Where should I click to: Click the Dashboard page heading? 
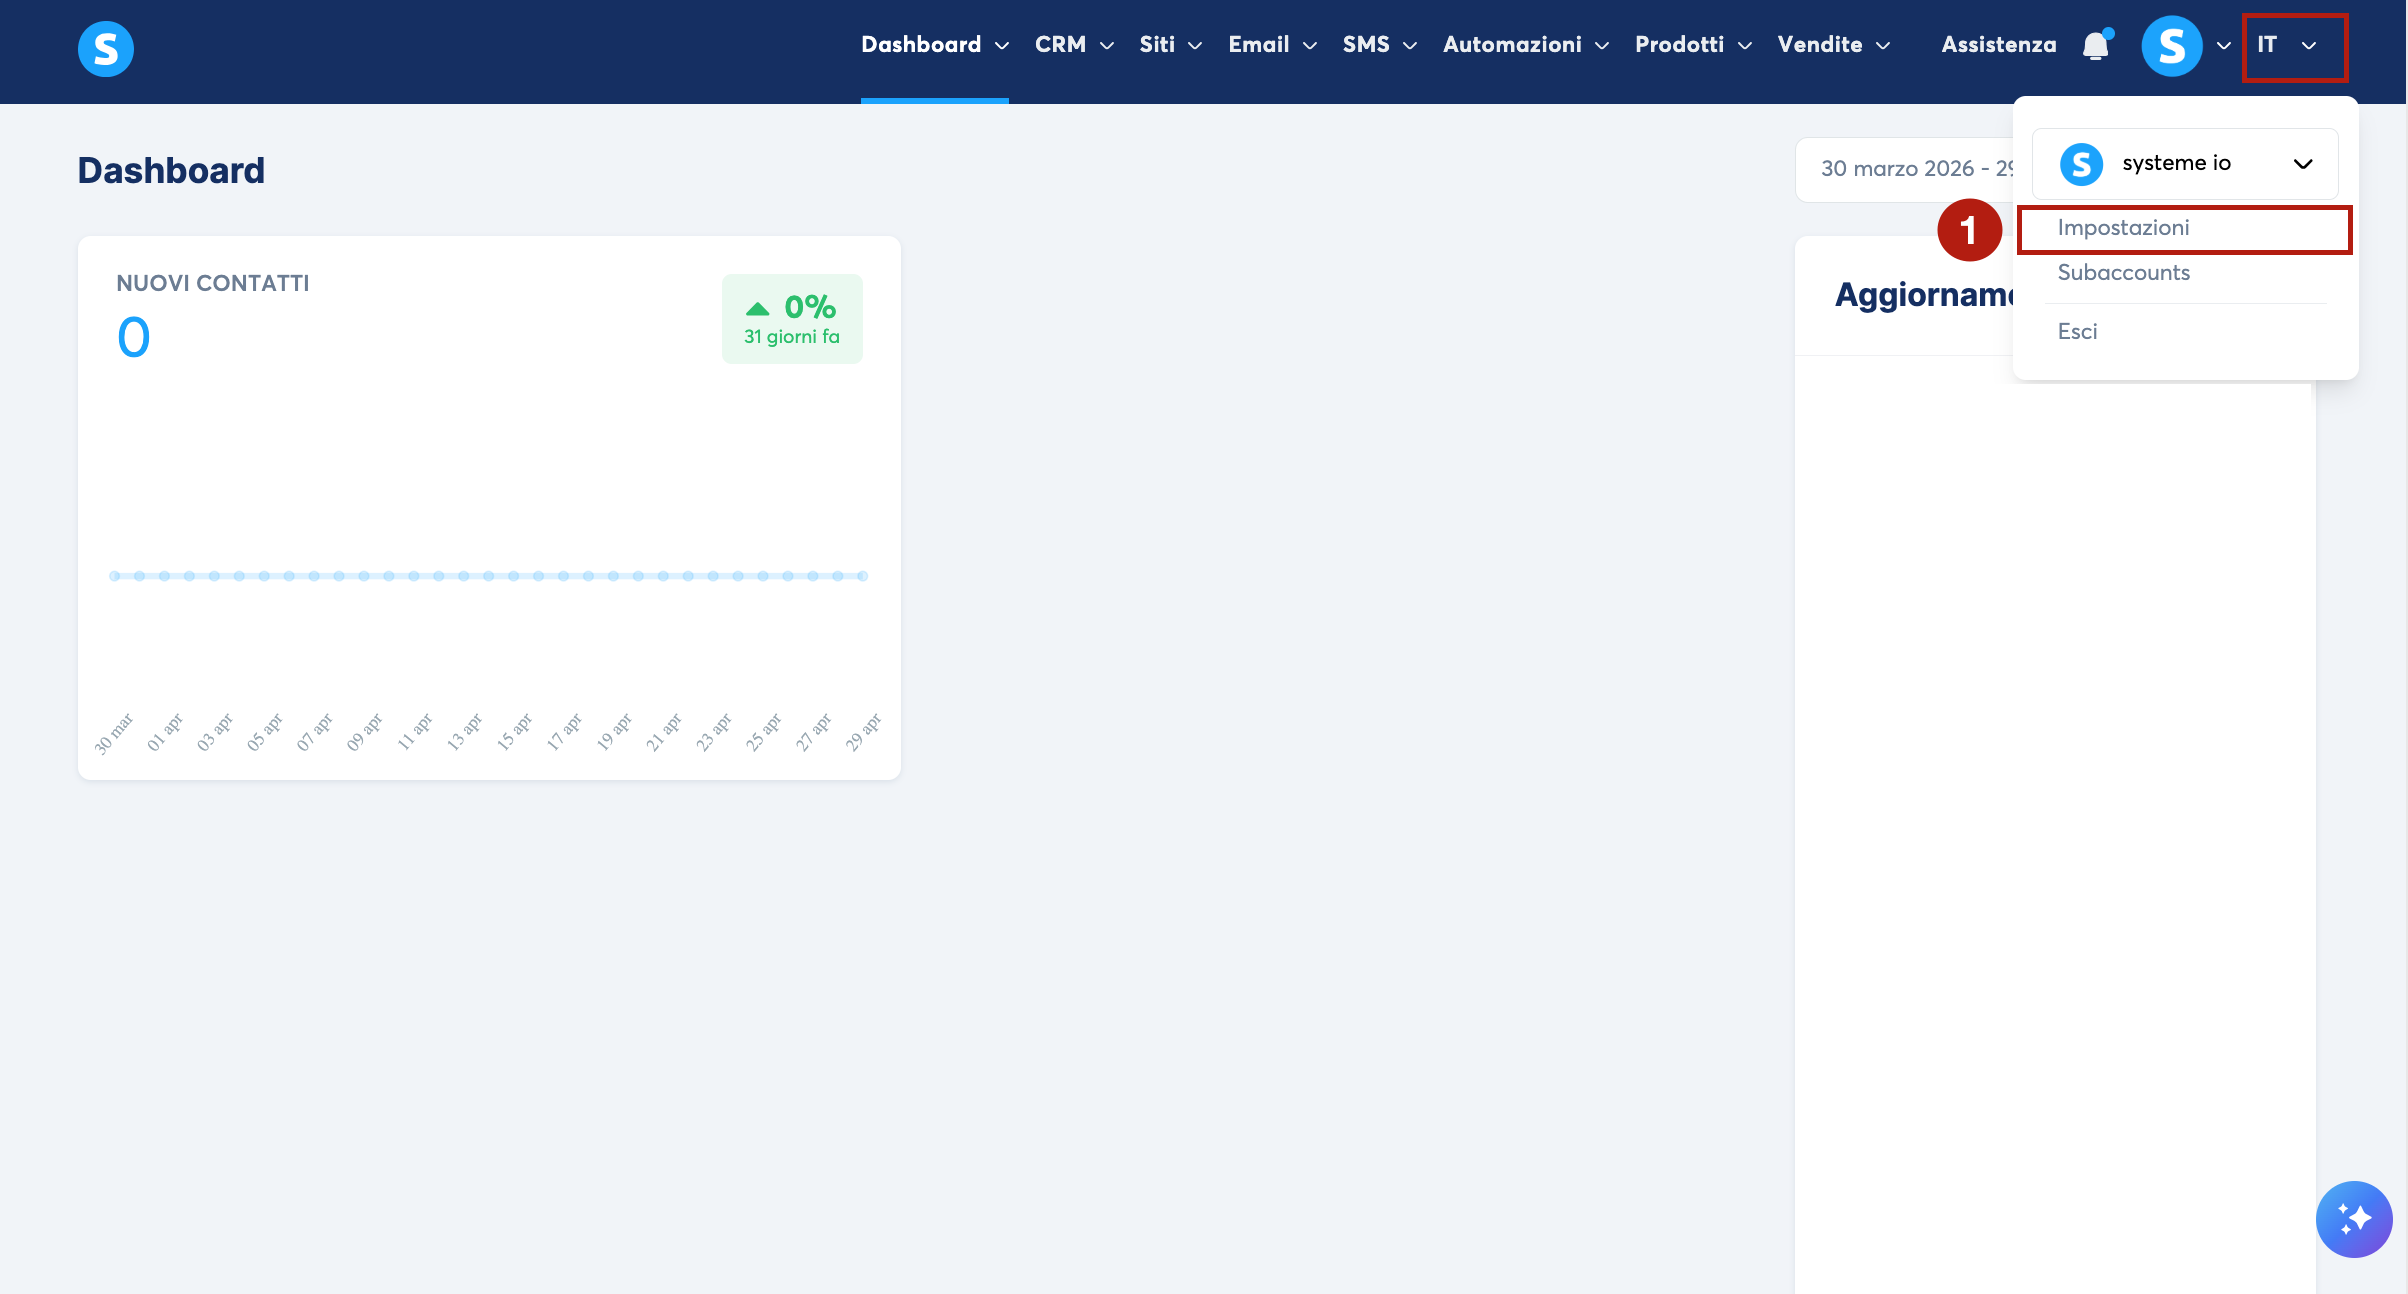[171, 171]
